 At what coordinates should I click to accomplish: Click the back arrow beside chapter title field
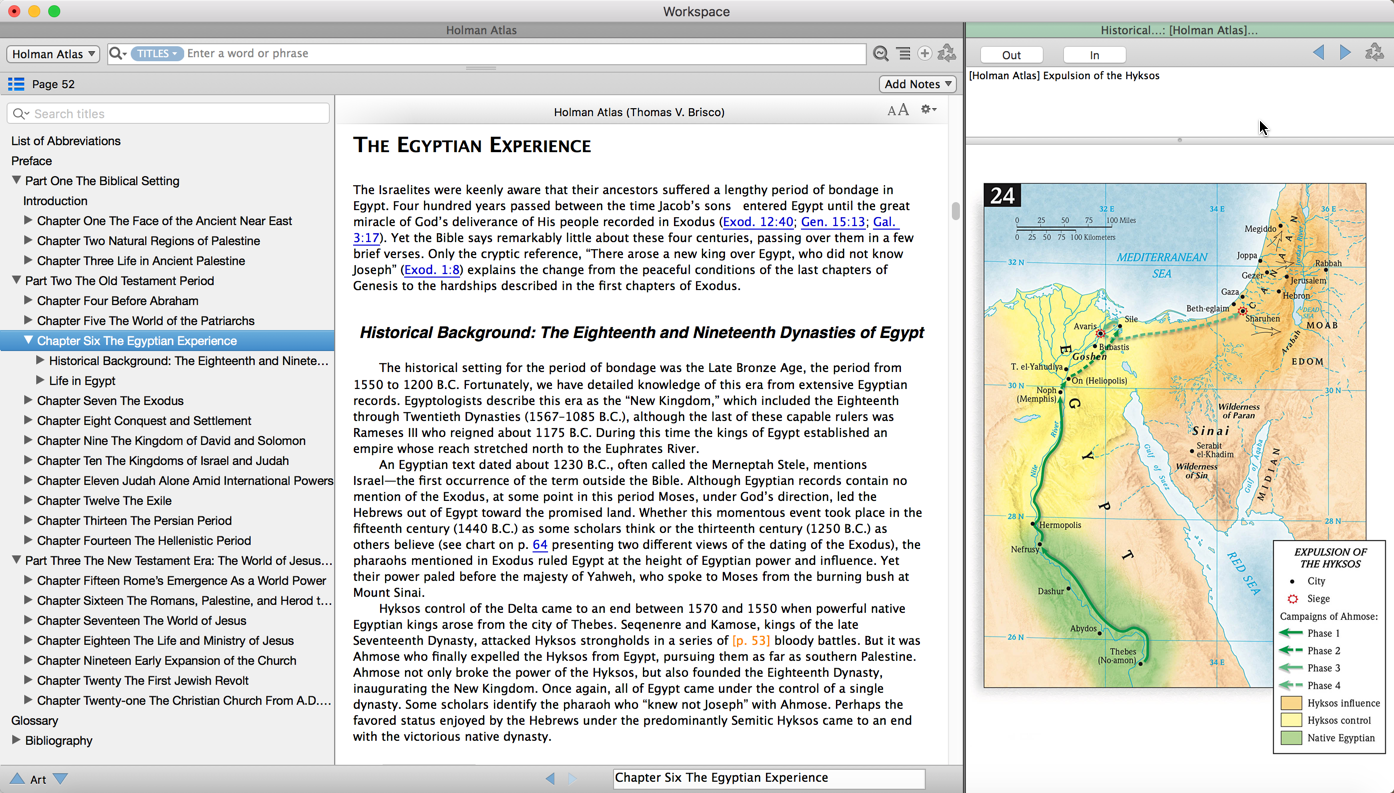pos(550,778)
